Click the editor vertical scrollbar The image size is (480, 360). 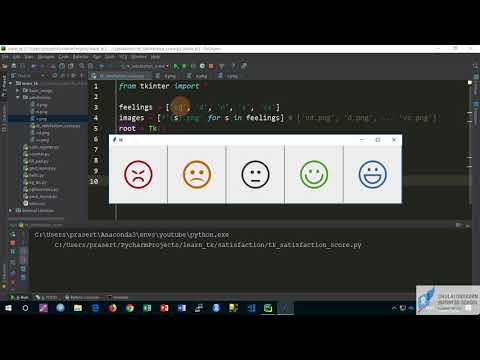[x=470, y=143]
